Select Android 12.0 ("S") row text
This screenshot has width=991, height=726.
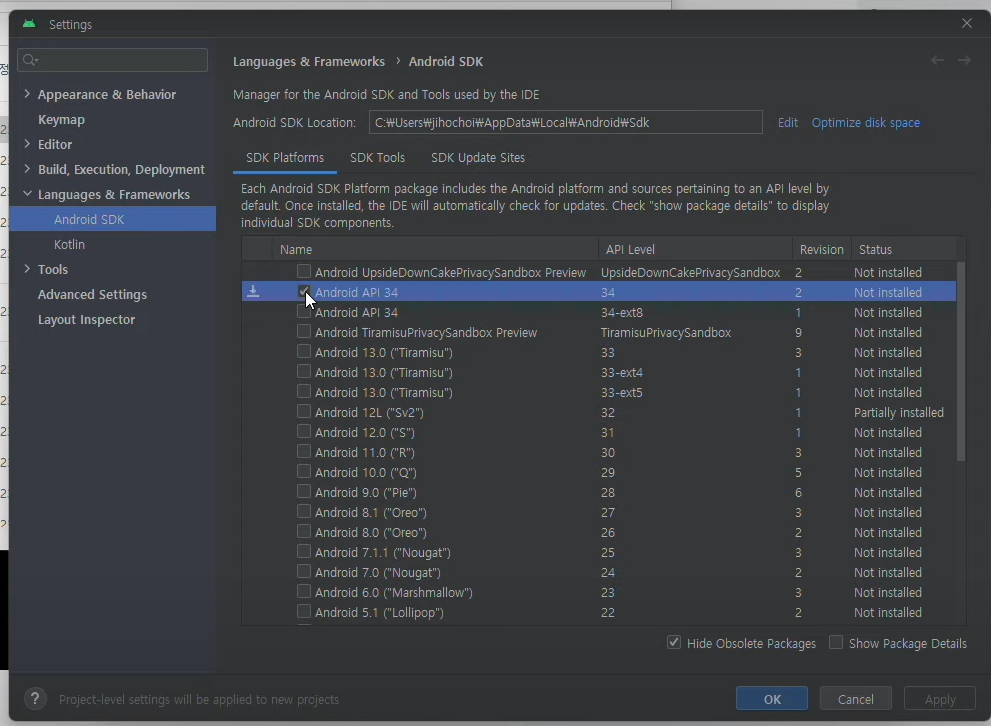tap(365, 433)
